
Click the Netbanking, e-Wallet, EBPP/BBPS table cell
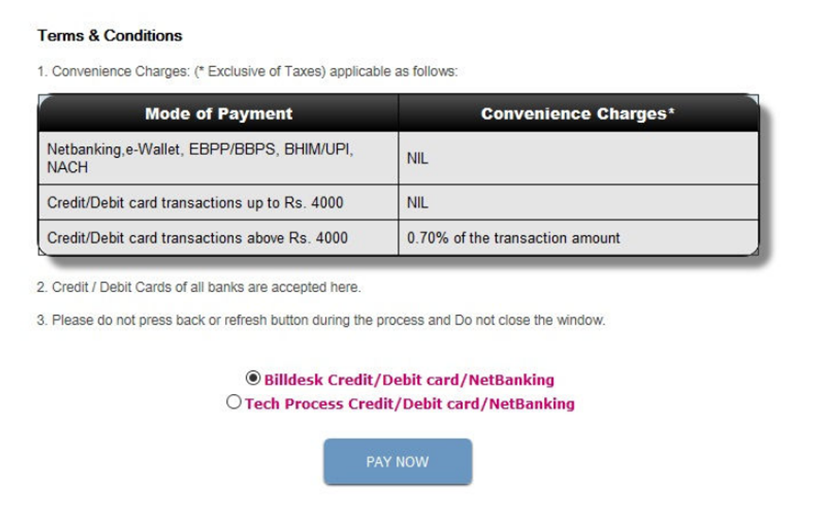(200, 157)
